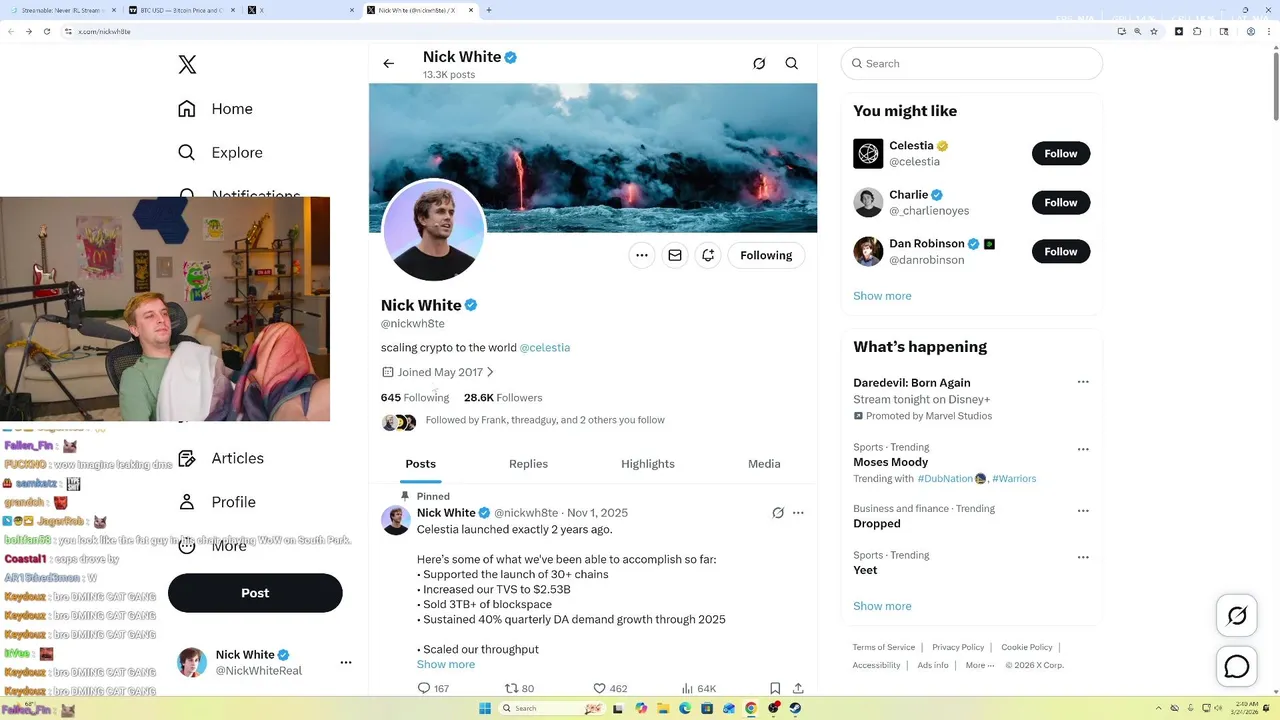1280x720 pixels.
Task: Click the browser address bar
Action: [x=585, y=31]
